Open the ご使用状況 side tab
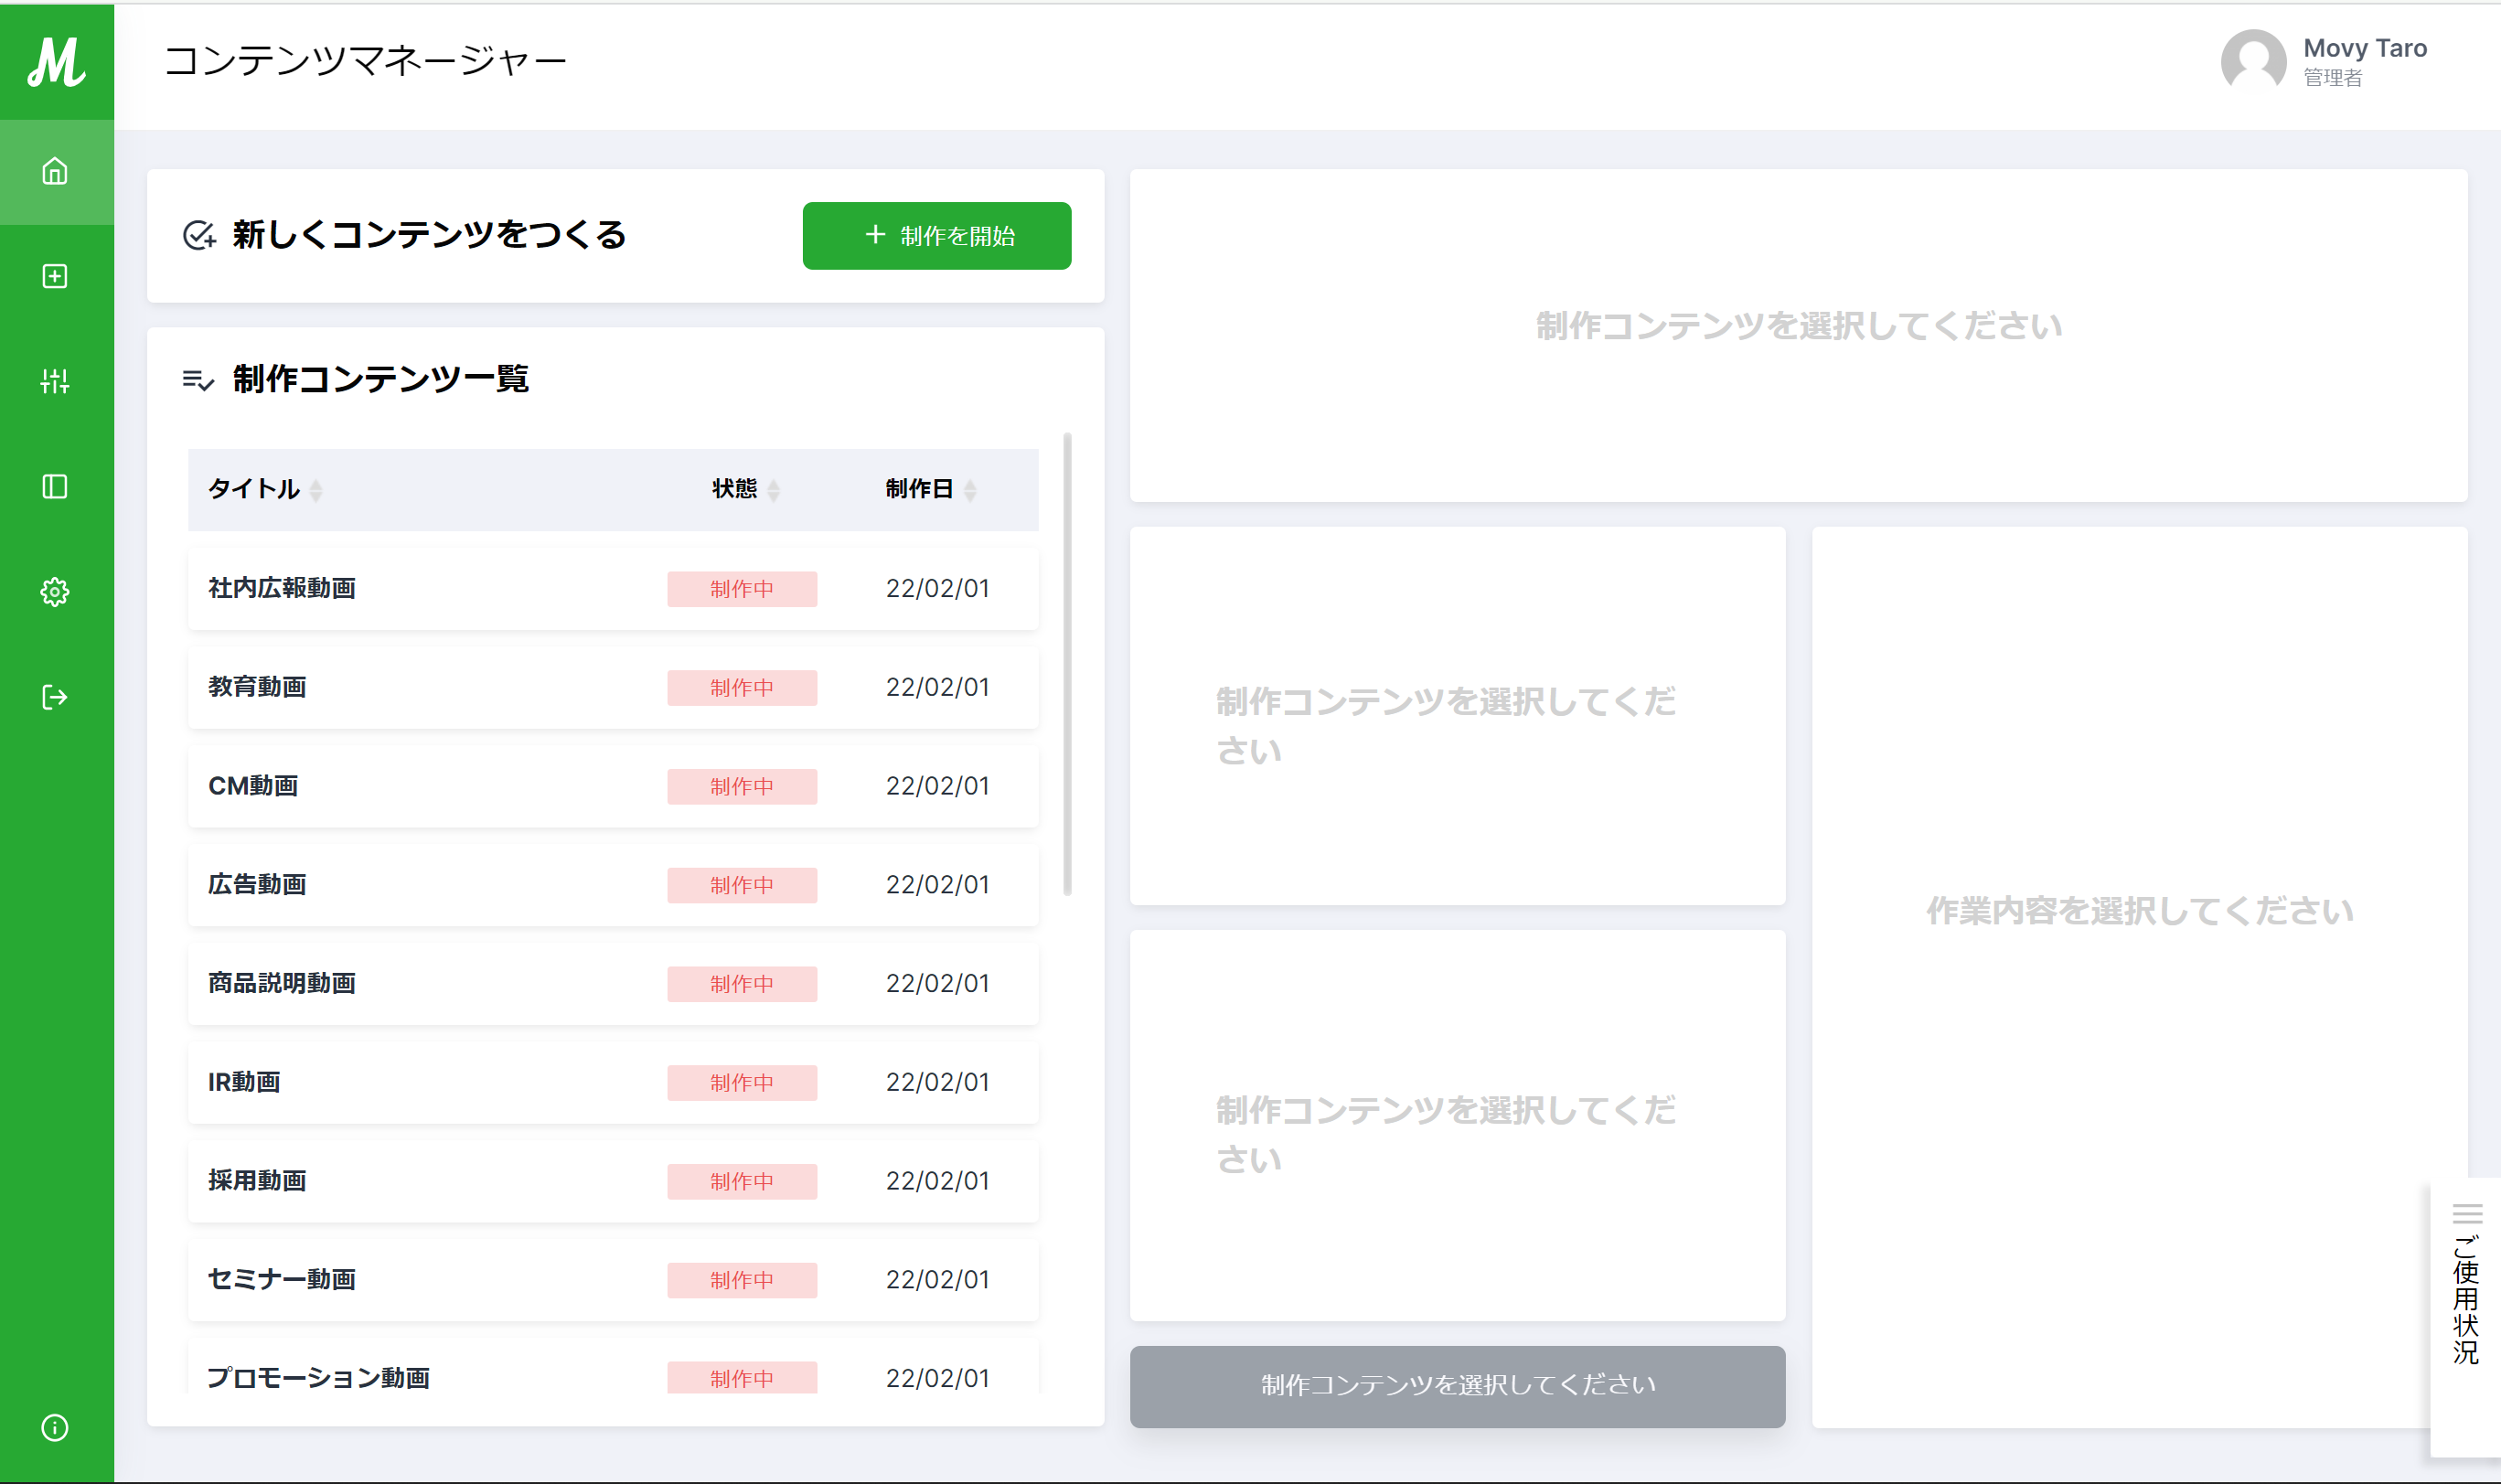The height and width of the screenshot is (1484, 2501). (2466, 1300)
